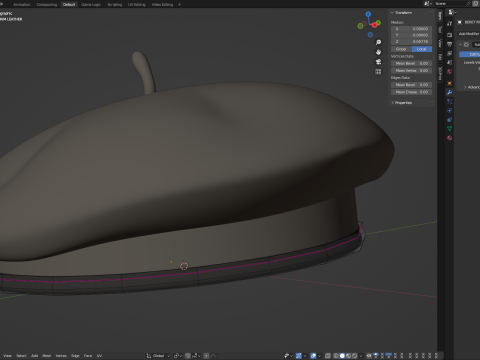Select Rendered viewport shading mode
480x360 pixels.
(x=355, y=356)
